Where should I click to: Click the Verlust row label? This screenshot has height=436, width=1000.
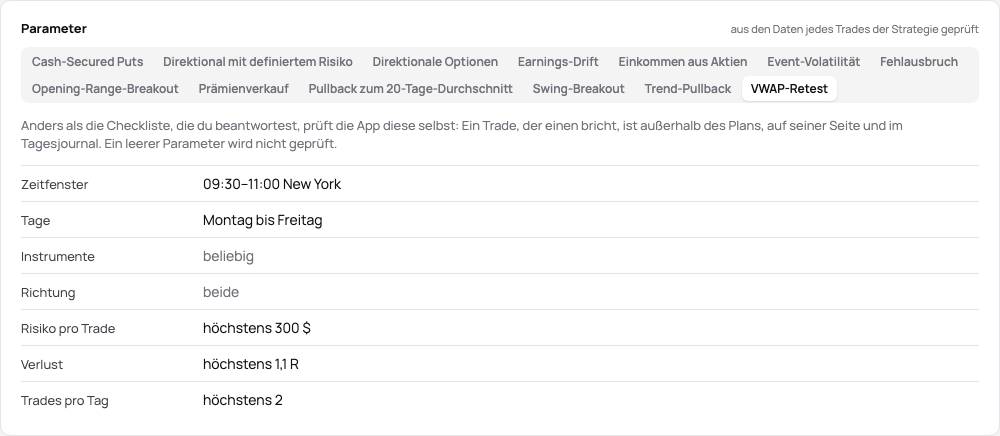(x=42, y=365)
